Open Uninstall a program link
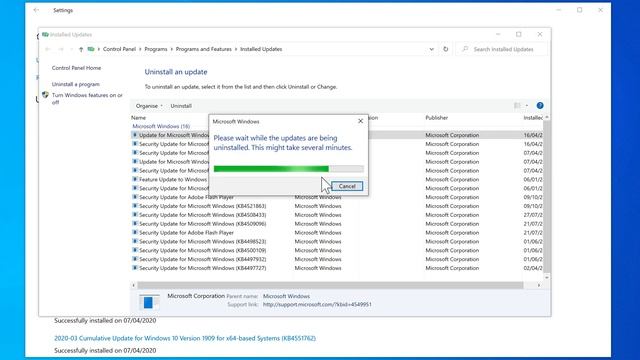The height and width of the screenshot is (360, 640). coord(76,84)
